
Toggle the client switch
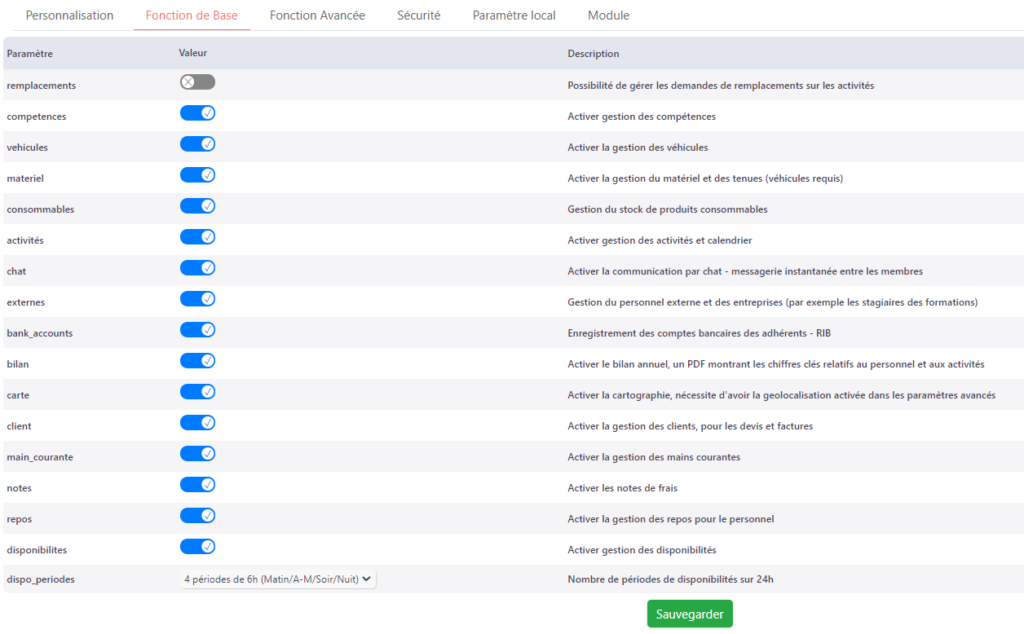[197, 422]
